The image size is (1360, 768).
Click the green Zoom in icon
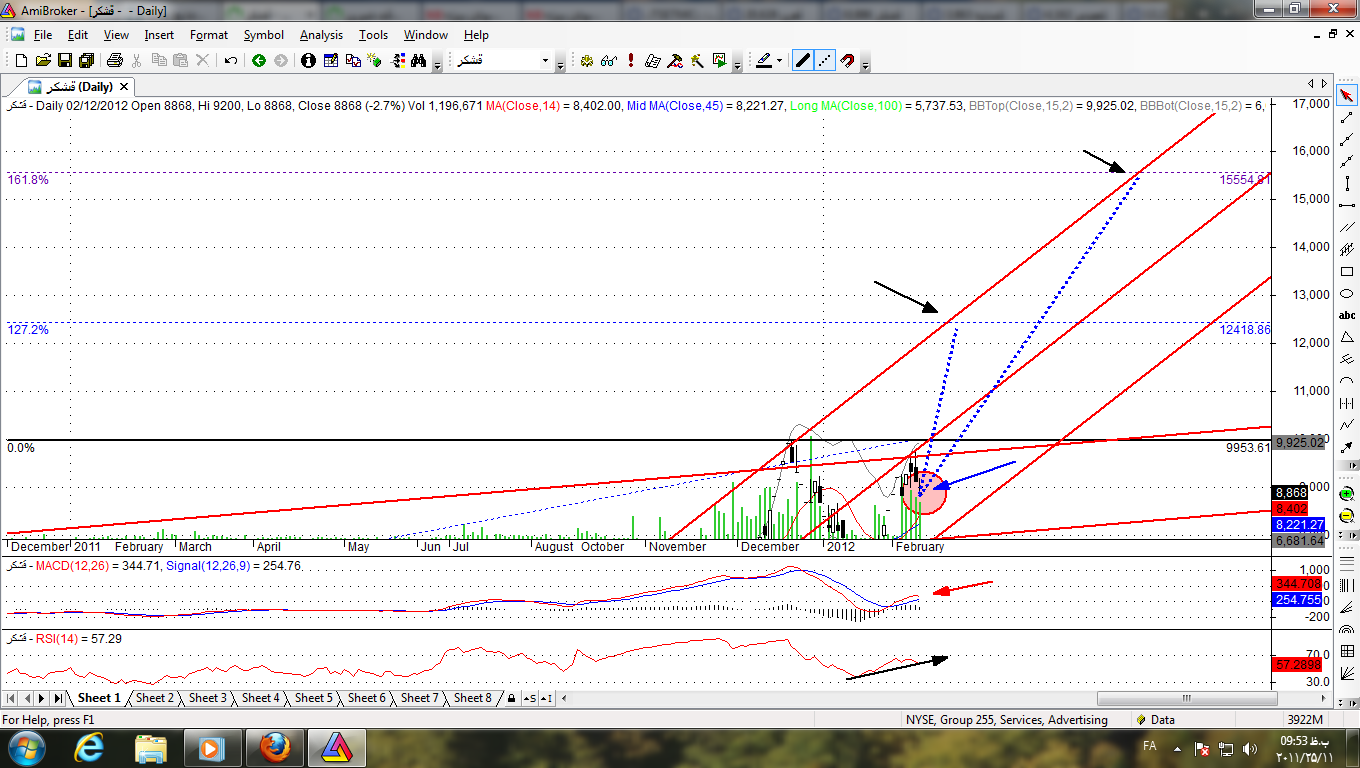pos(1346,494)
